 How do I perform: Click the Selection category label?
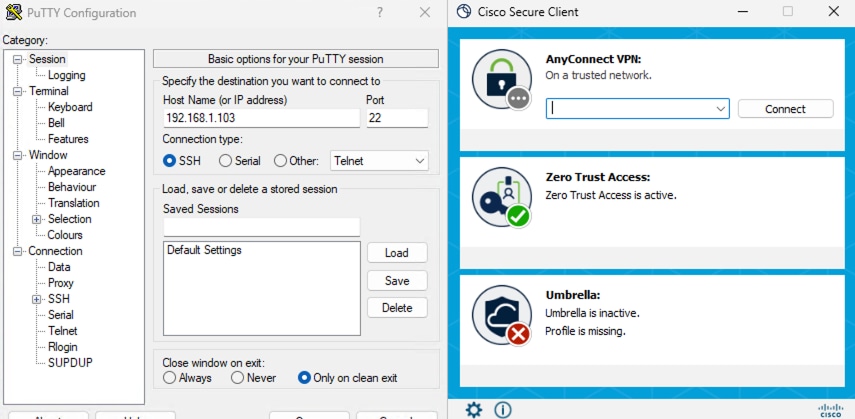pos(69,219)
